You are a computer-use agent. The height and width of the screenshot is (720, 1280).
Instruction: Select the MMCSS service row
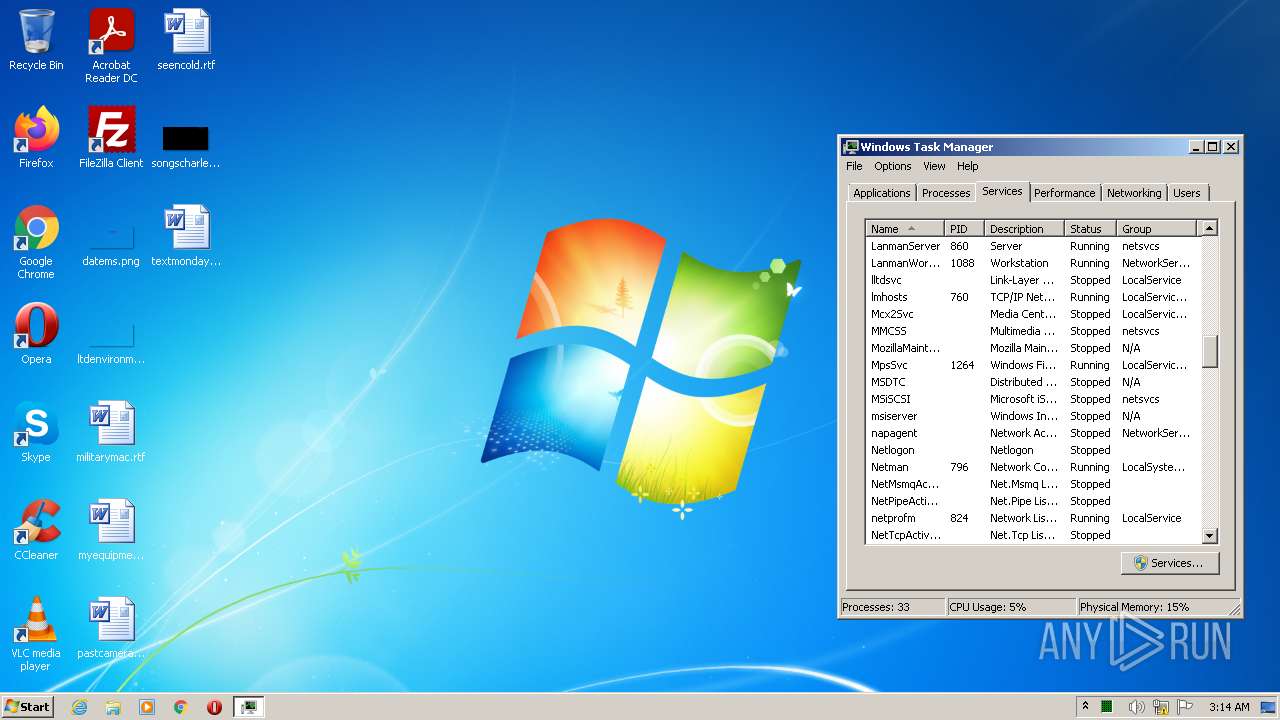pyautogui.click(x=1032, y=331)
